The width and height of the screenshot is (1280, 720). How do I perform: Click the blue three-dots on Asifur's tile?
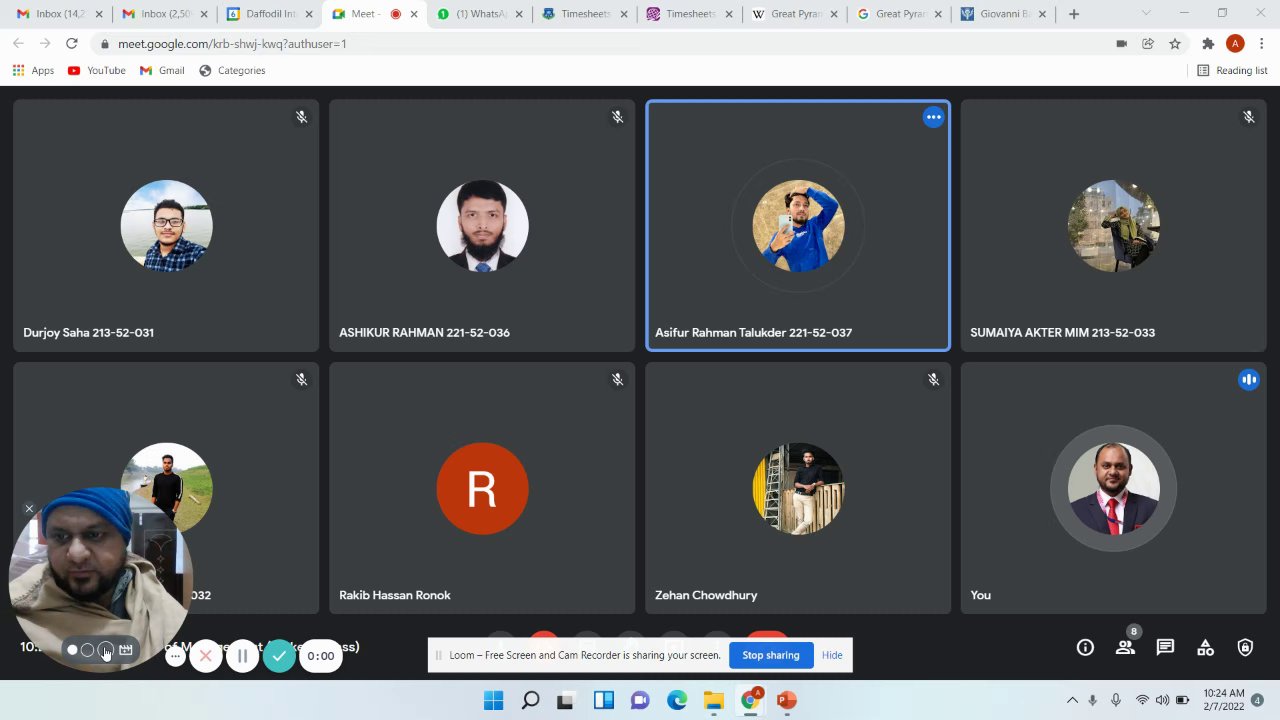(933, 117)
